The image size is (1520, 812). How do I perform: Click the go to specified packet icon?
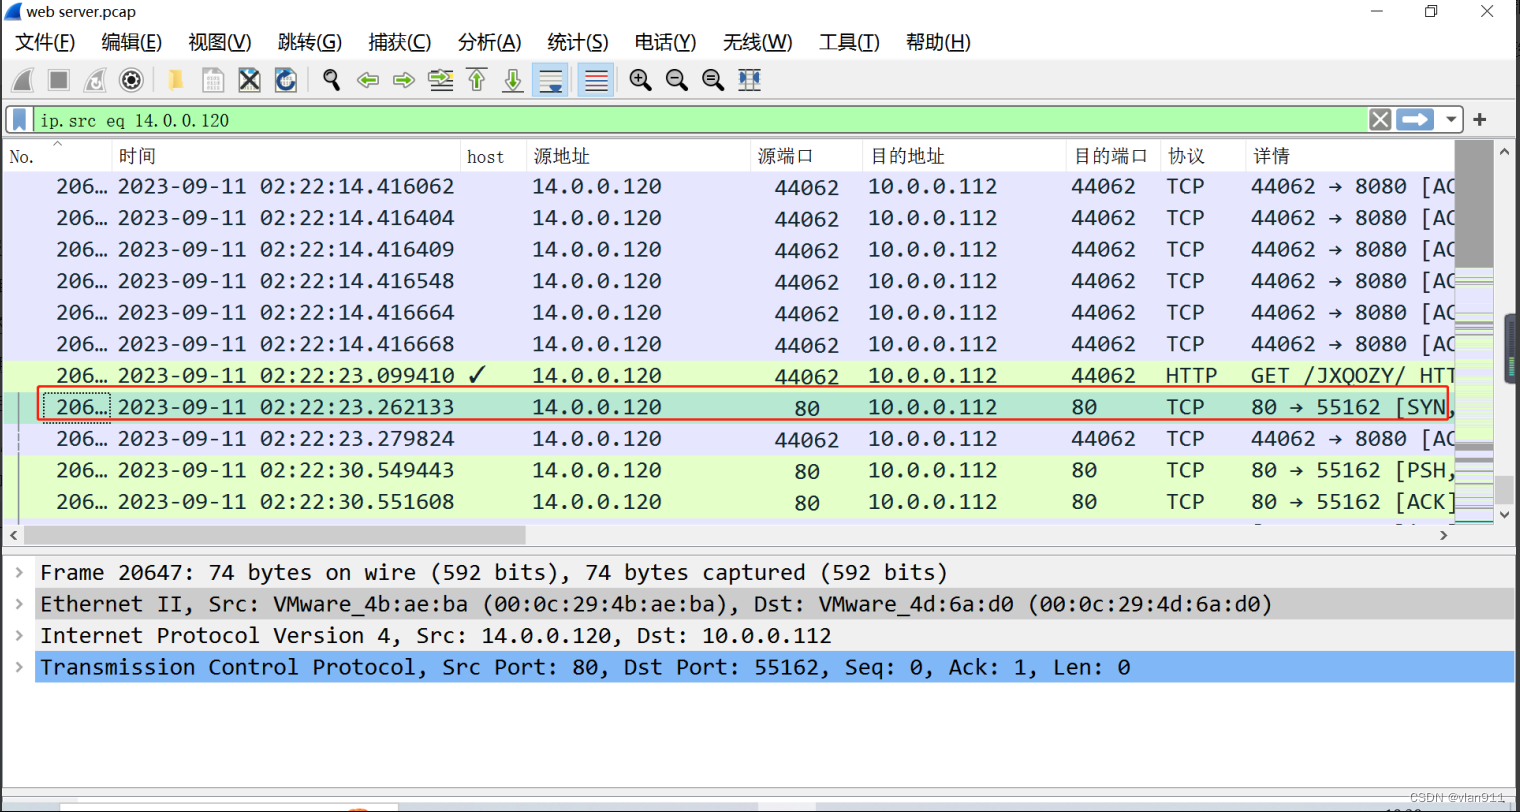[440, 80]
